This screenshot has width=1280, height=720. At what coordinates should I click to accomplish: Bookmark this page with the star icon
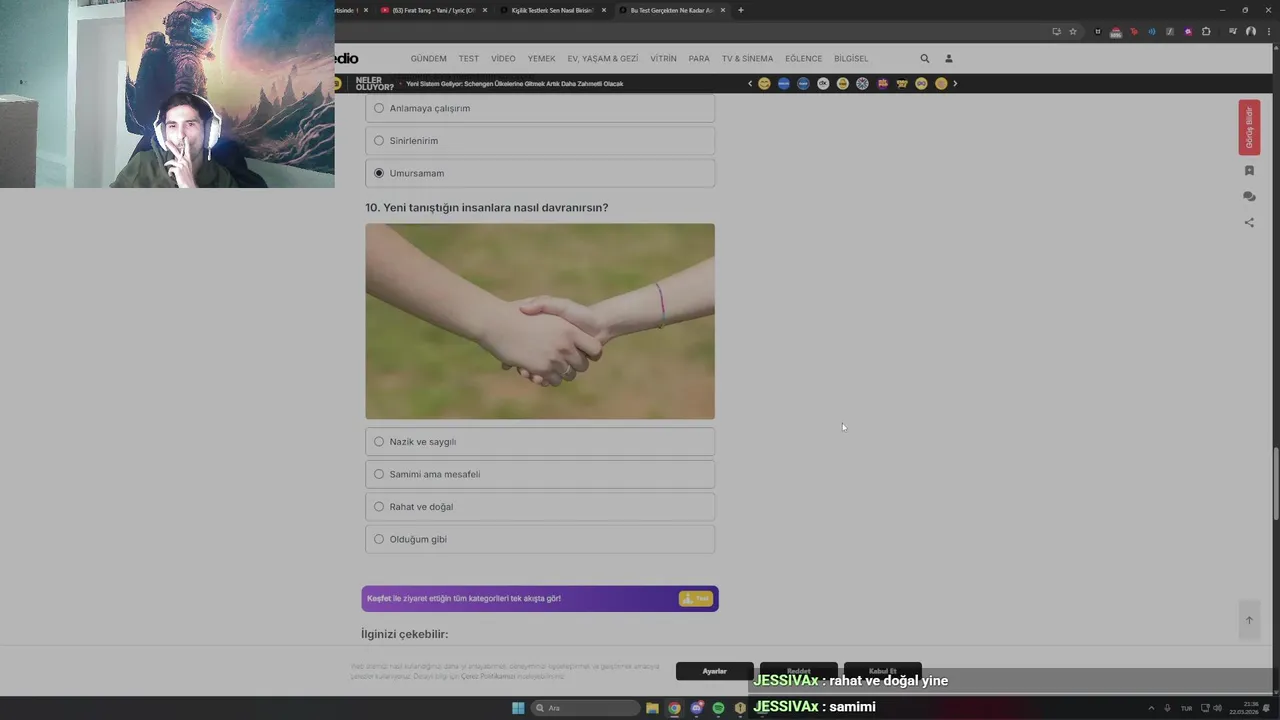pyautogui.click(x=1073, y=32)
